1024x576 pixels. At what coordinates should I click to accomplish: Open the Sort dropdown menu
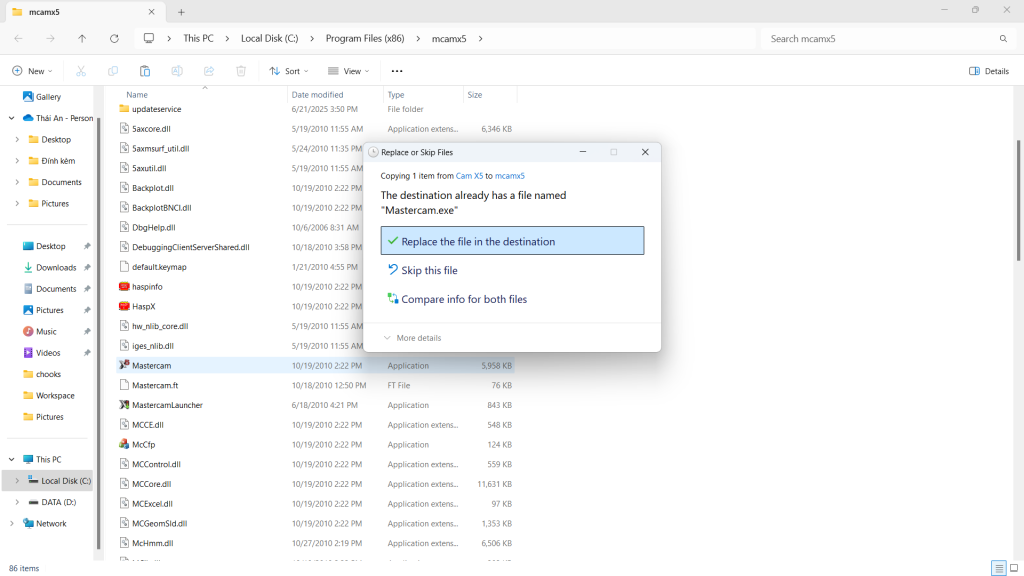tap(289, 71)
